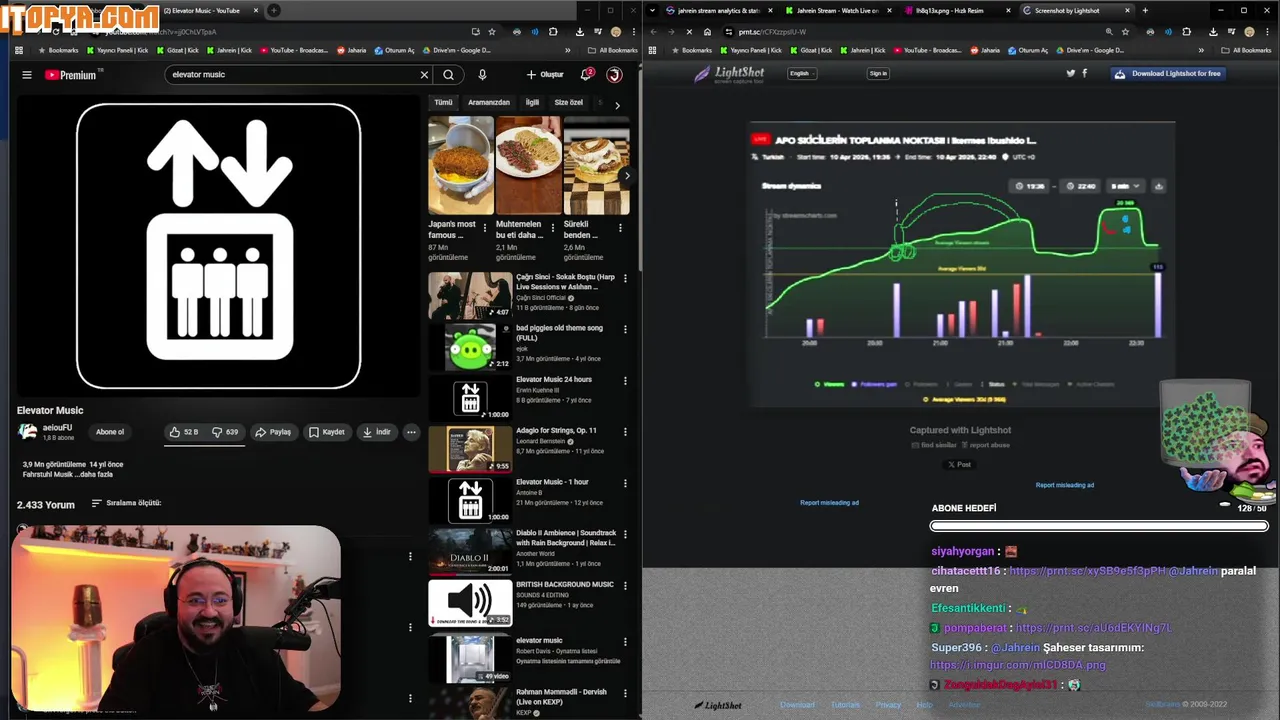Screen dimensions: 1280x720
Task: Open downloads in the Lightshot browser window
Action: (x=1214, y=32)
